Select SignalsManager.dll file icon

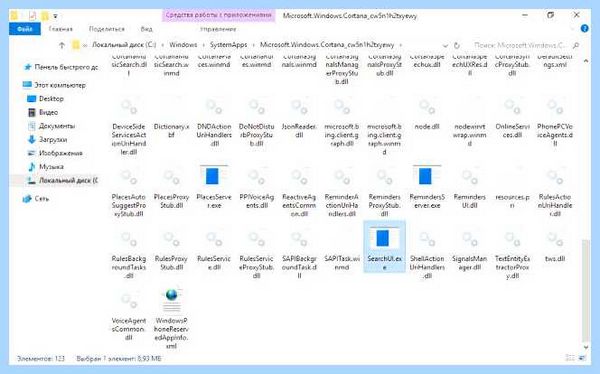[469, 238]
